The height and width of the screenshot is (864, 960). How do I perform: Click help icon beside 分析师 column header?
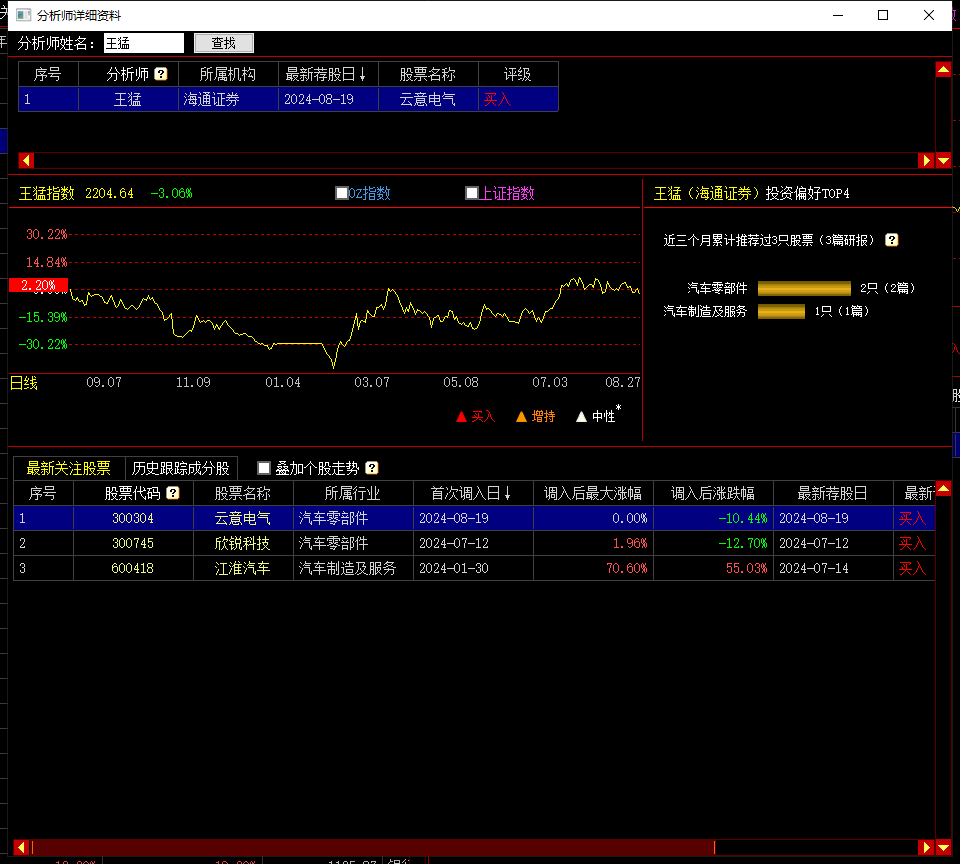coord(160,74)
